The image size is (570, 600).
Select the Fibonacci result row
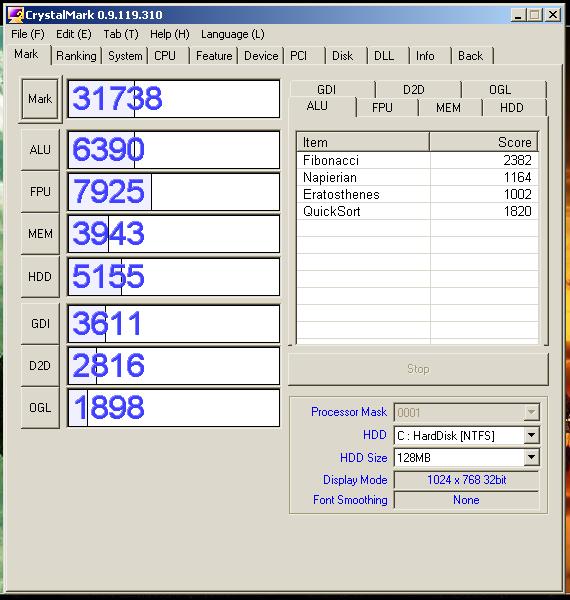tap(418, 160)
